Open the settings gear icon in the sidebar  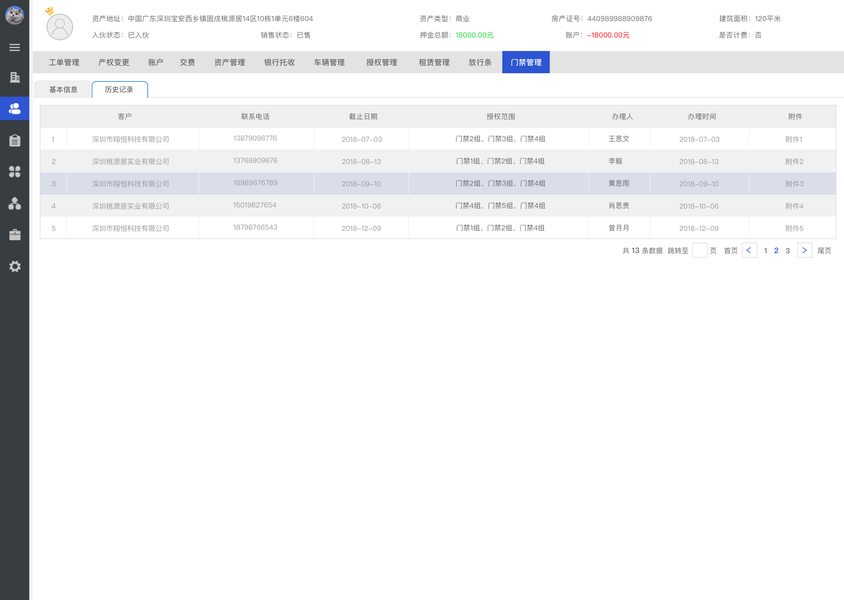tap(15, 266)
